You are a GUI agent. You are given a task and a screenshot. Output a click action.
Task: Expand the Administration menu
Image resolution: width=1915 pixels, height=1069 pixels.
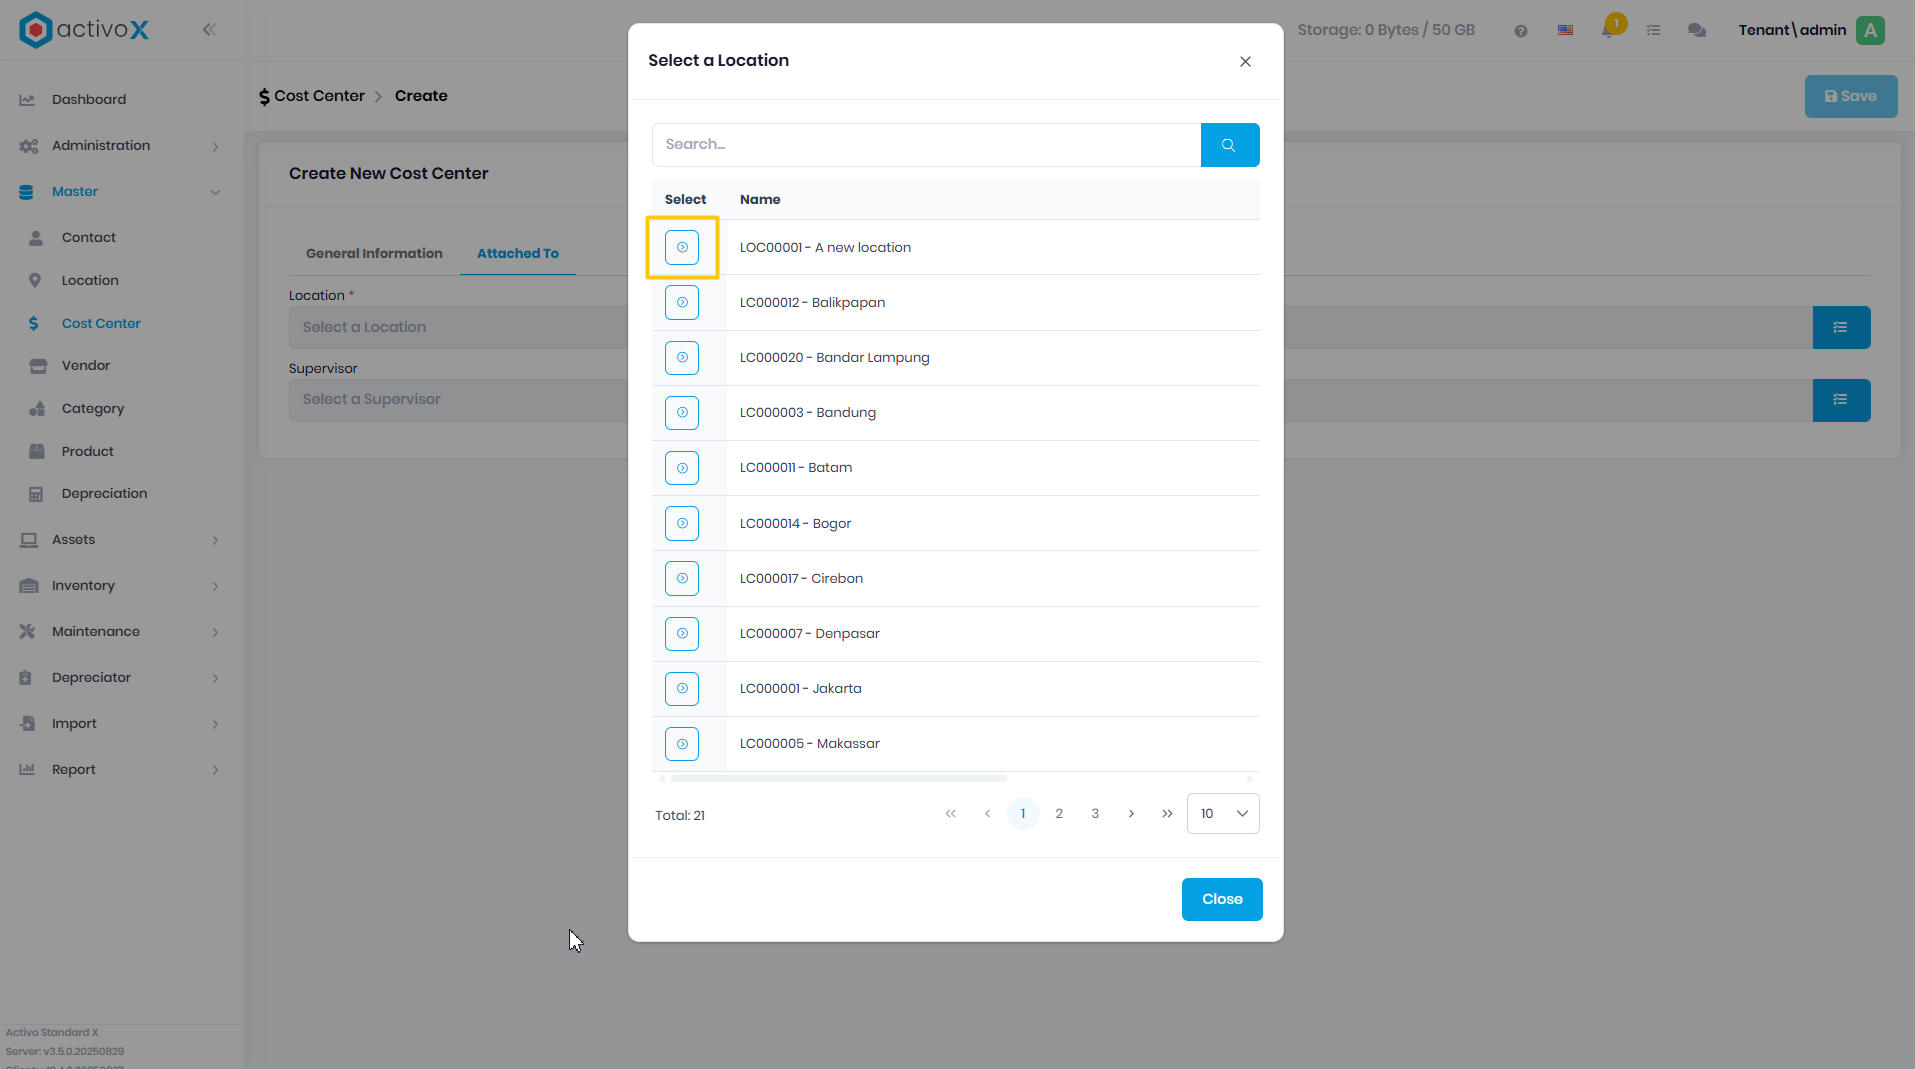[120, 146]
